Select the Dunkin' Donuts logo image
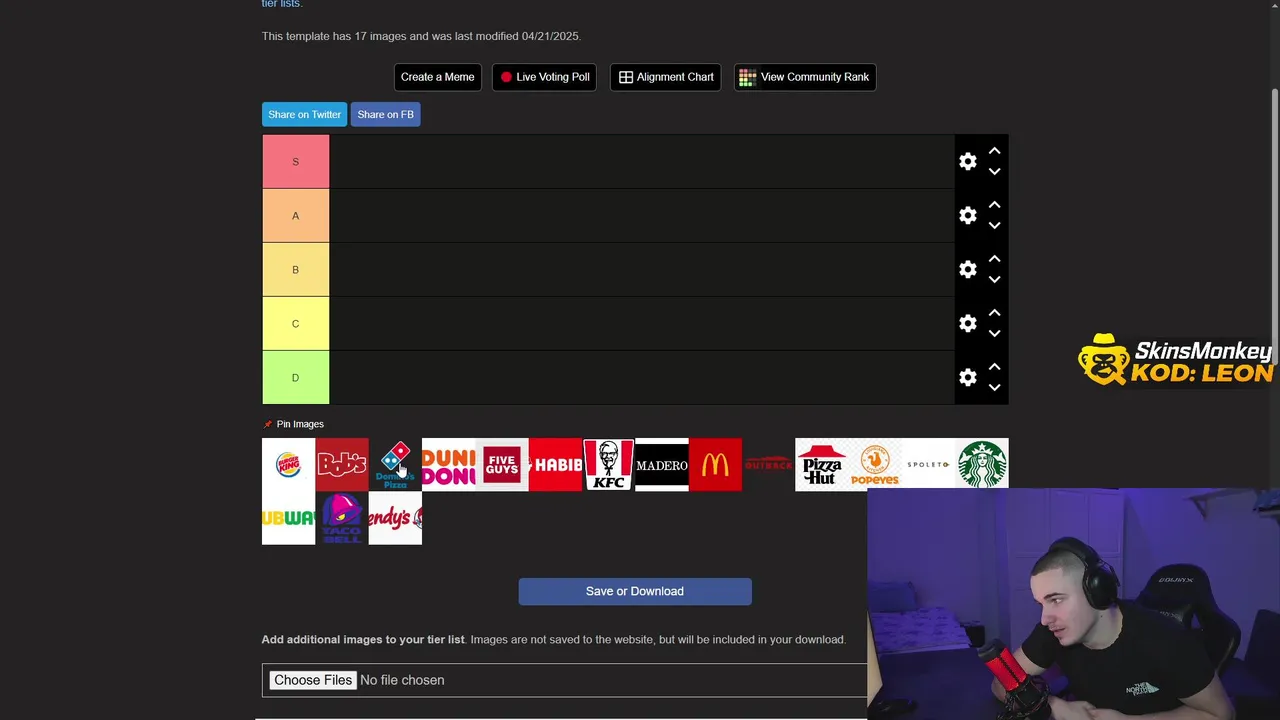This screenshot has width=1280, height=720. click(448, 465)
